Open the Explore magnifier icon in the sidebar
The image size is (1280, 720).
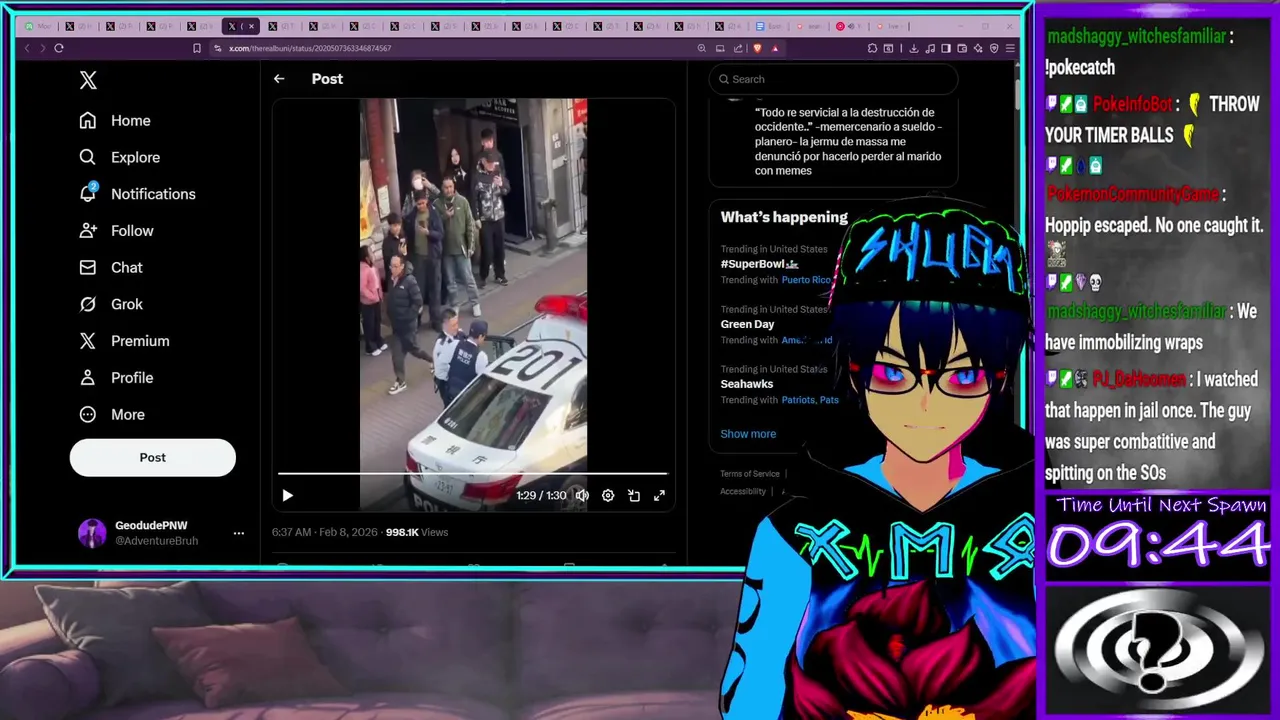88,157
